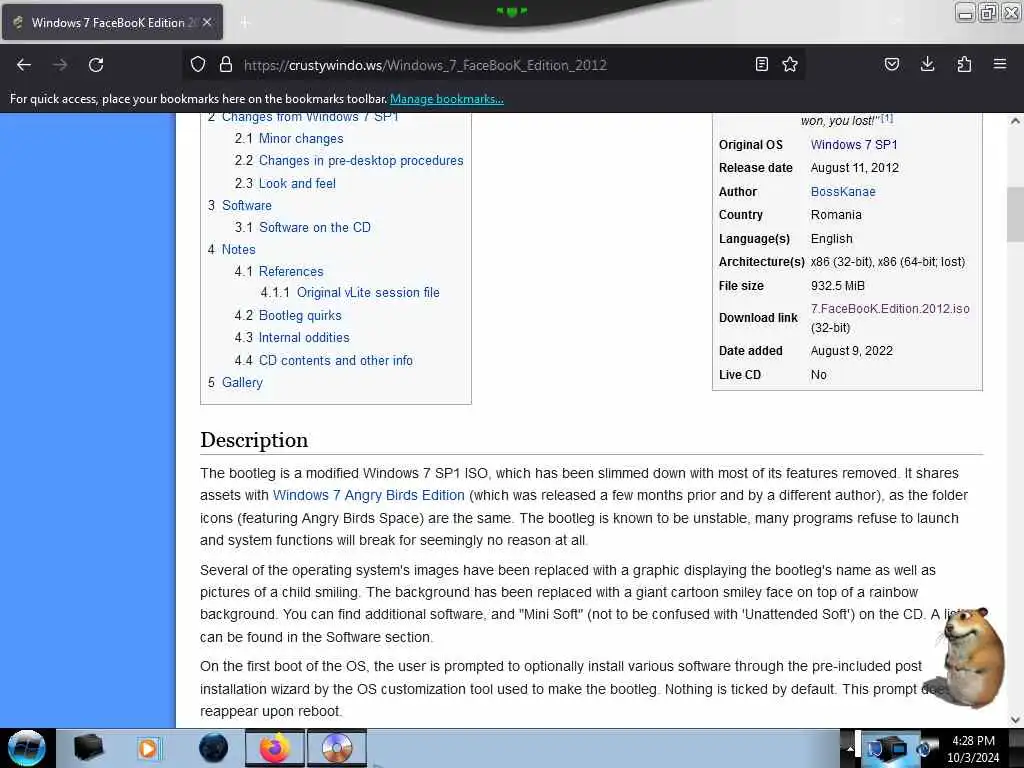The image size is (1024, 768).
Task: Select the Windows 7 FaceBooK Edition tab
Action: [x=112, y=22]
